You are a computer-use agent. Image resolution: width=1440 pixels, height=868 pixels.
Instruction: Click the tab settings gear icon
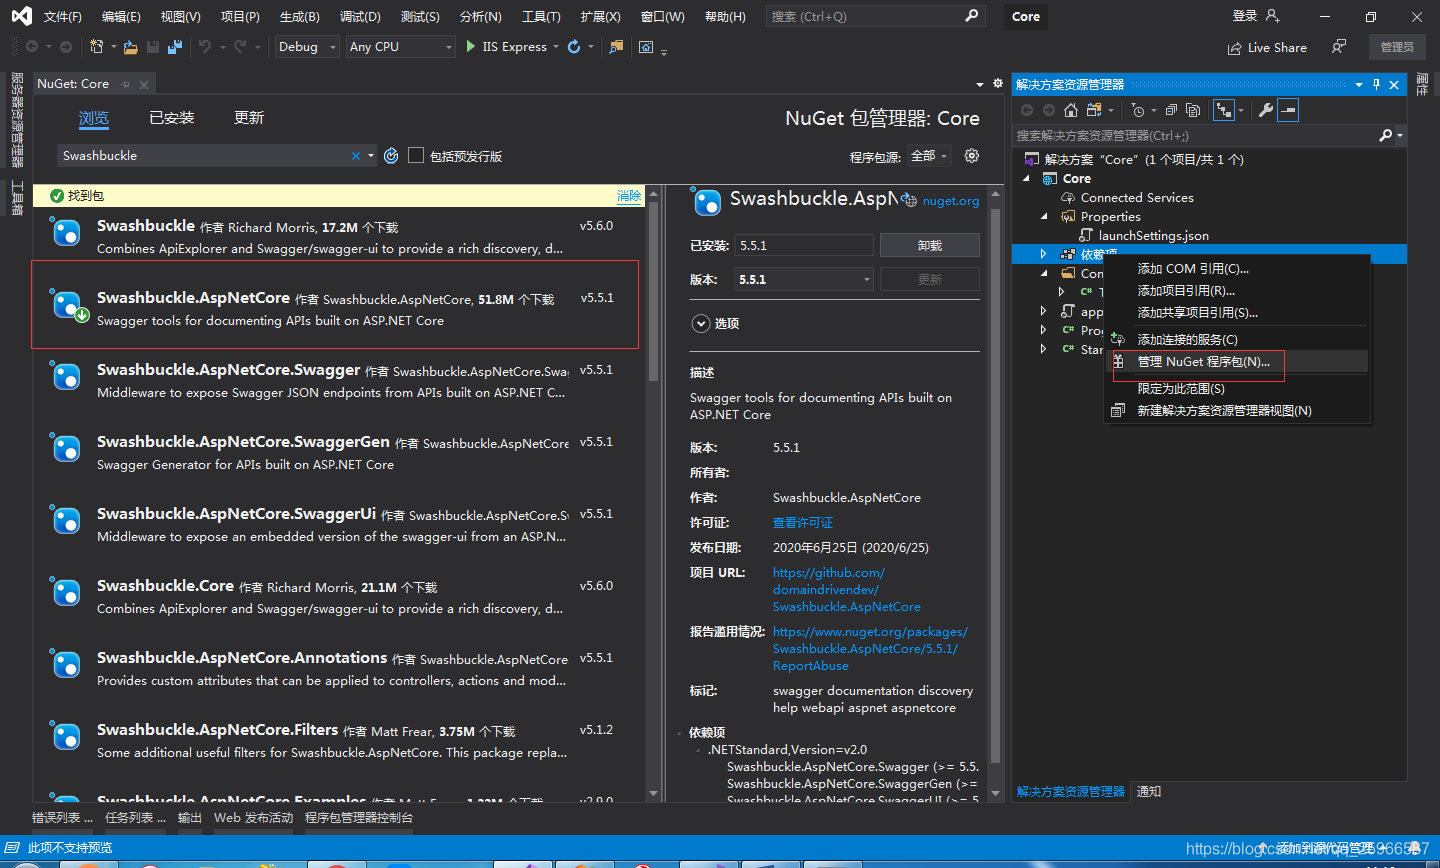pyautogui.click(x=998, y=84)
